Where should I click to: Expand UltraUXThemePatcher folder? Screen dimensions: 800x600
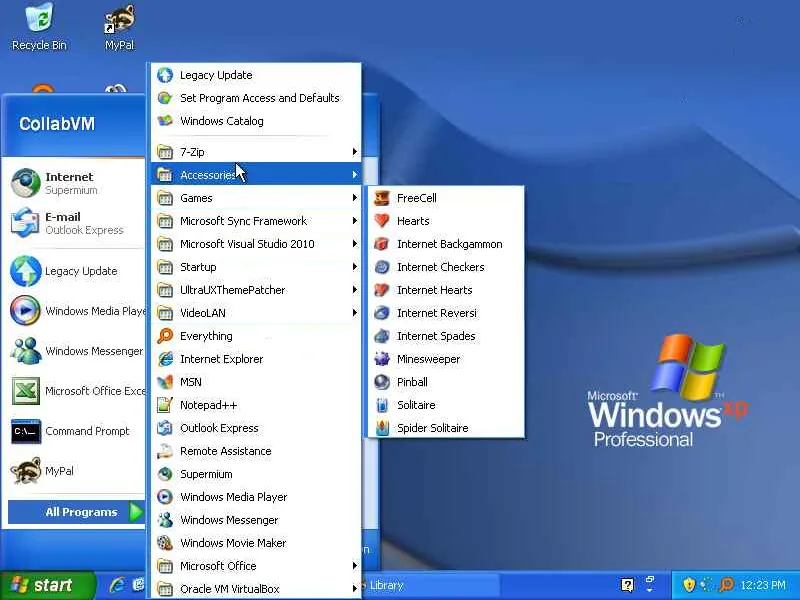coord(256,290)
